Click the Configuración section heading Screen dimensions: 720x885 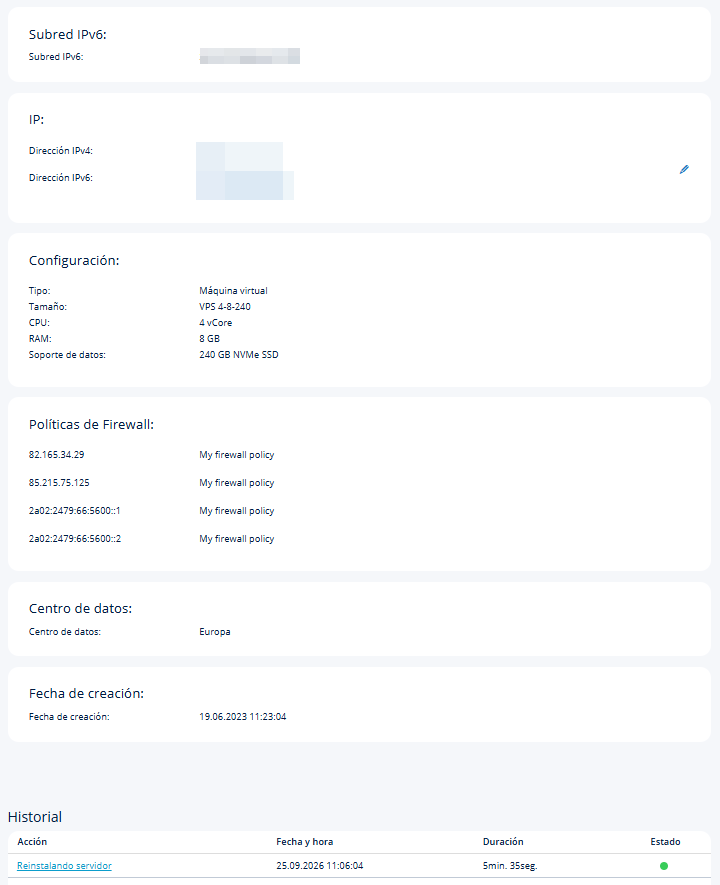[x=74, y=260]
